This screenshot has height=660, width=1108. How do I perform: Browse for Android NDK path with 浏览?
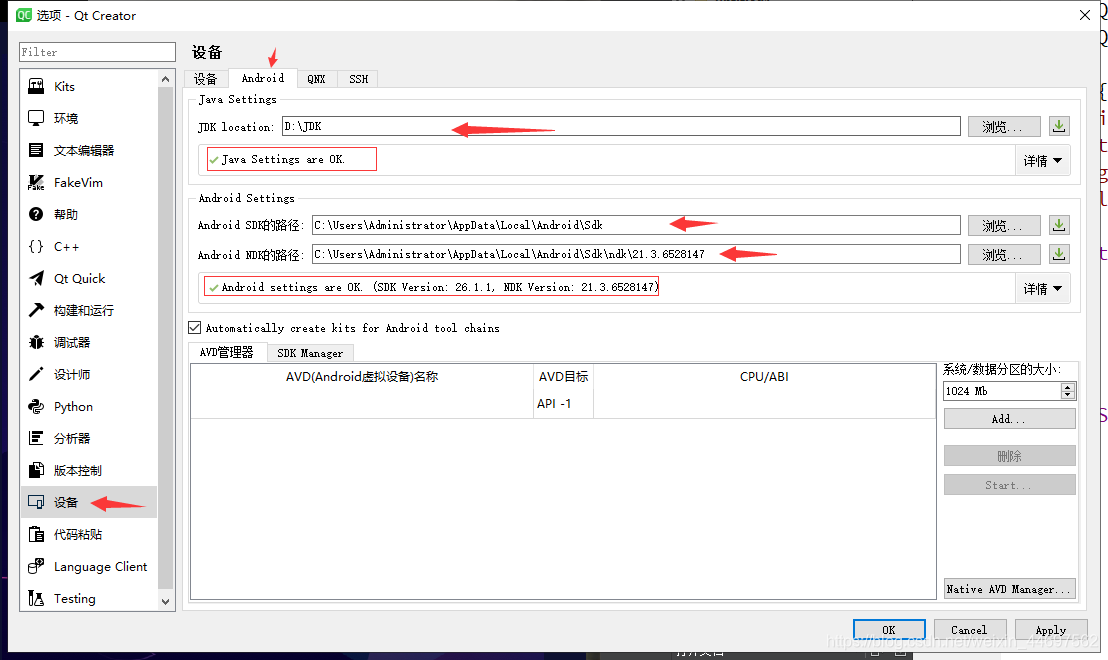(1003, 254)
